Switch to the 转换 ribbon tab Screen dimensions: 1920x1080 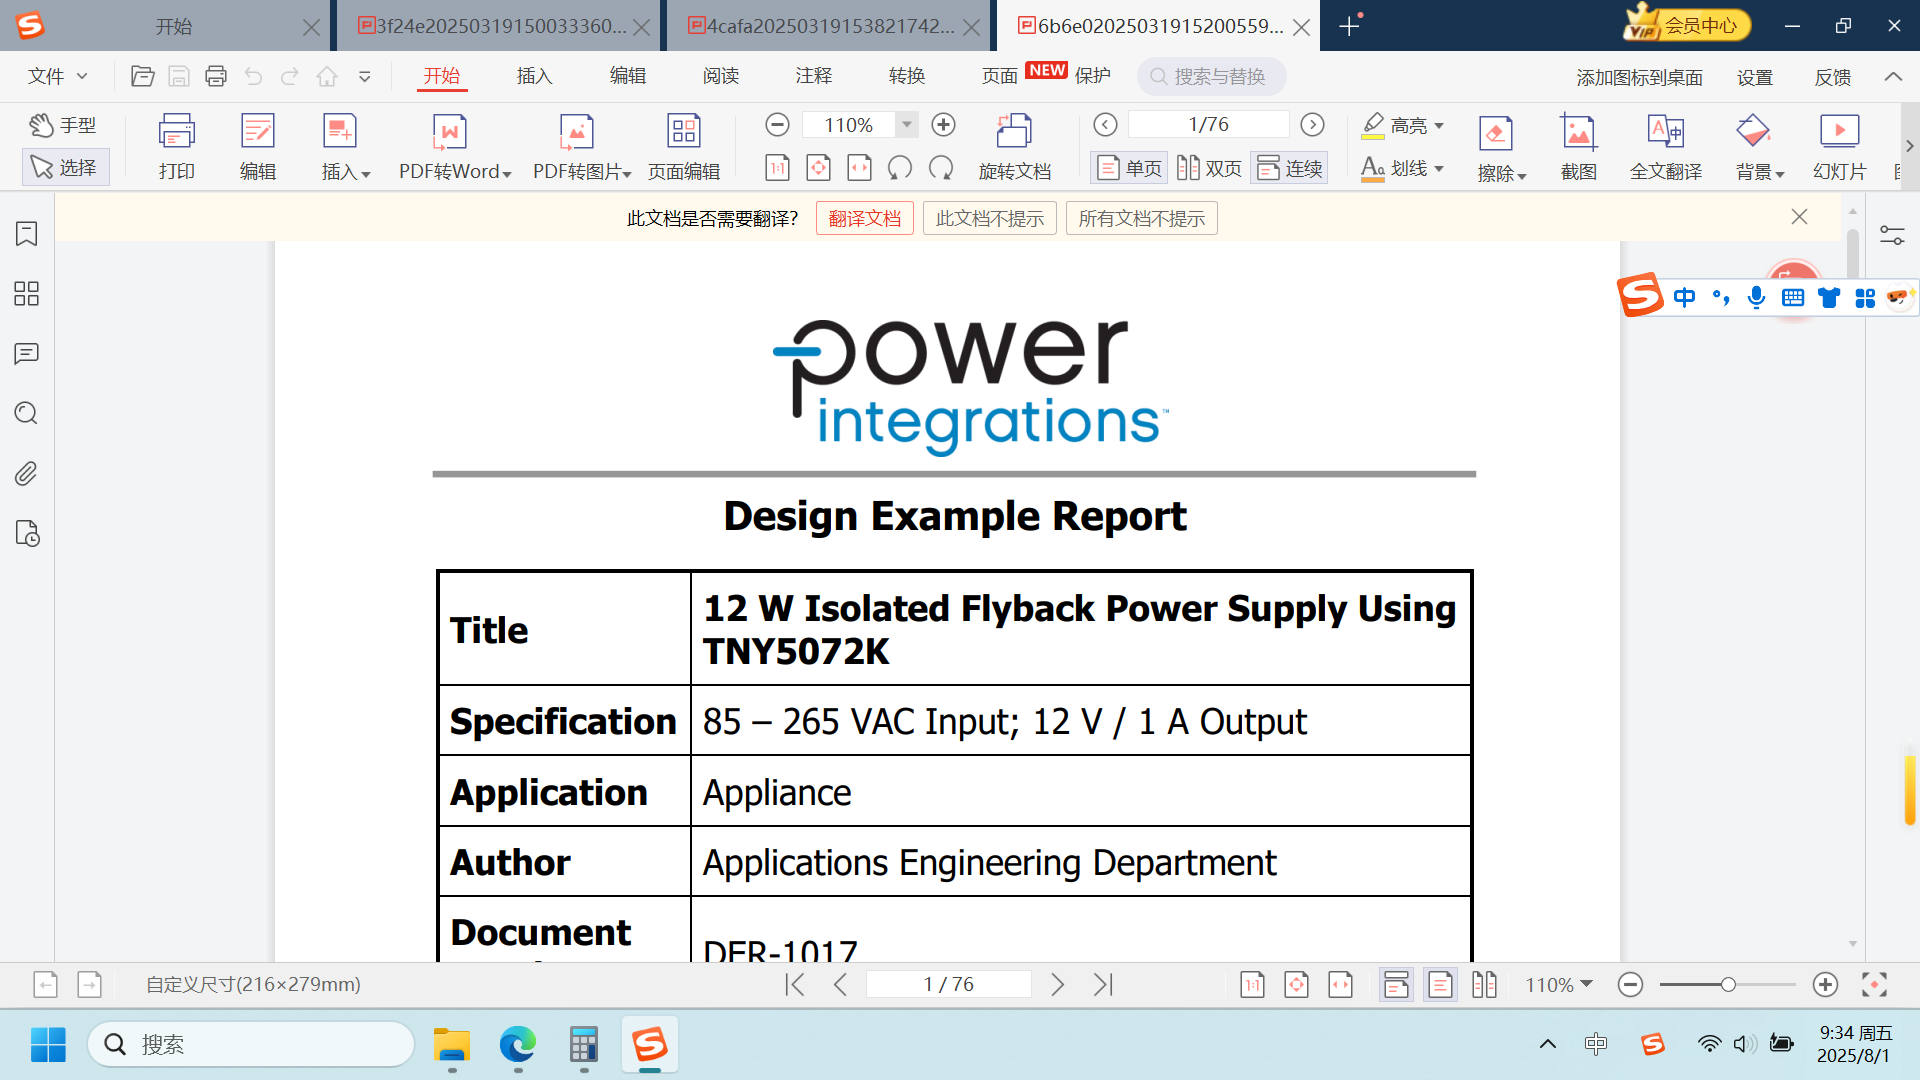coord(906,76)
